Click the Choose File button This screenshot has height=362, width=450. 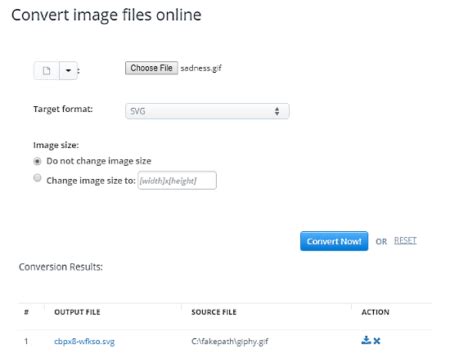pyautogui.click(x=151, y=68)
